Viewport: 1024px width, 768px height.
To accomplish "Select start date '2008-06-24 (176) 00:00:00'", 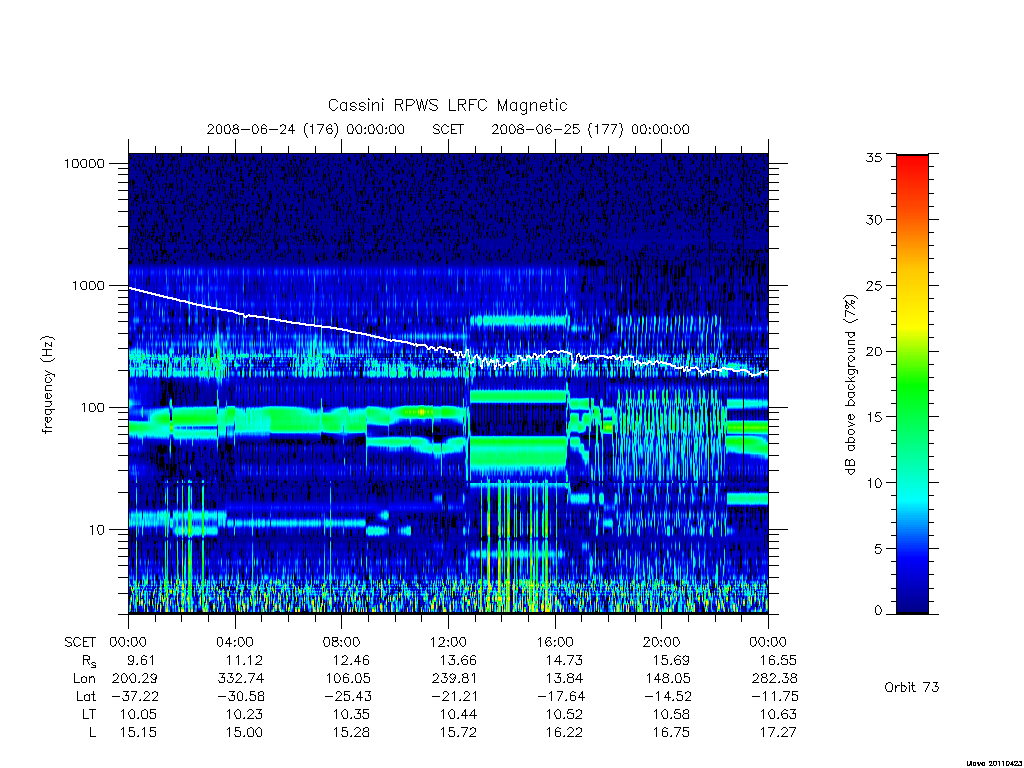I will (x=306, y=129).
